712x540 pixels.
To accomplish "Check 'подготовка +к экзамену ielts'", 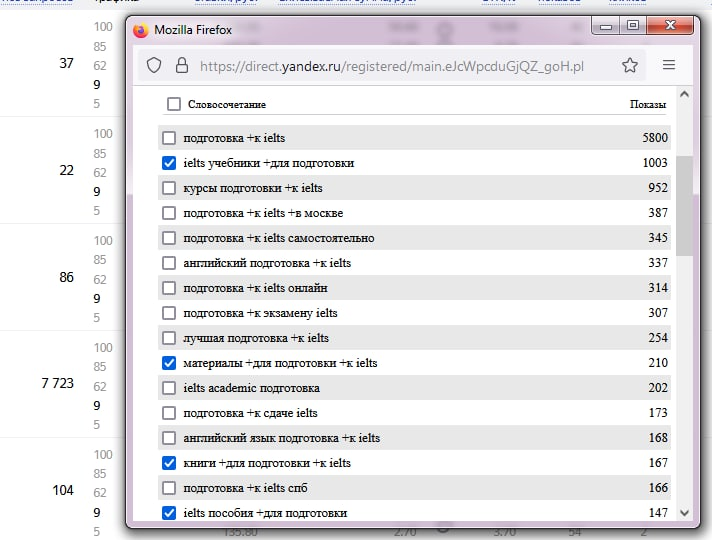I will tap(169, 312).
